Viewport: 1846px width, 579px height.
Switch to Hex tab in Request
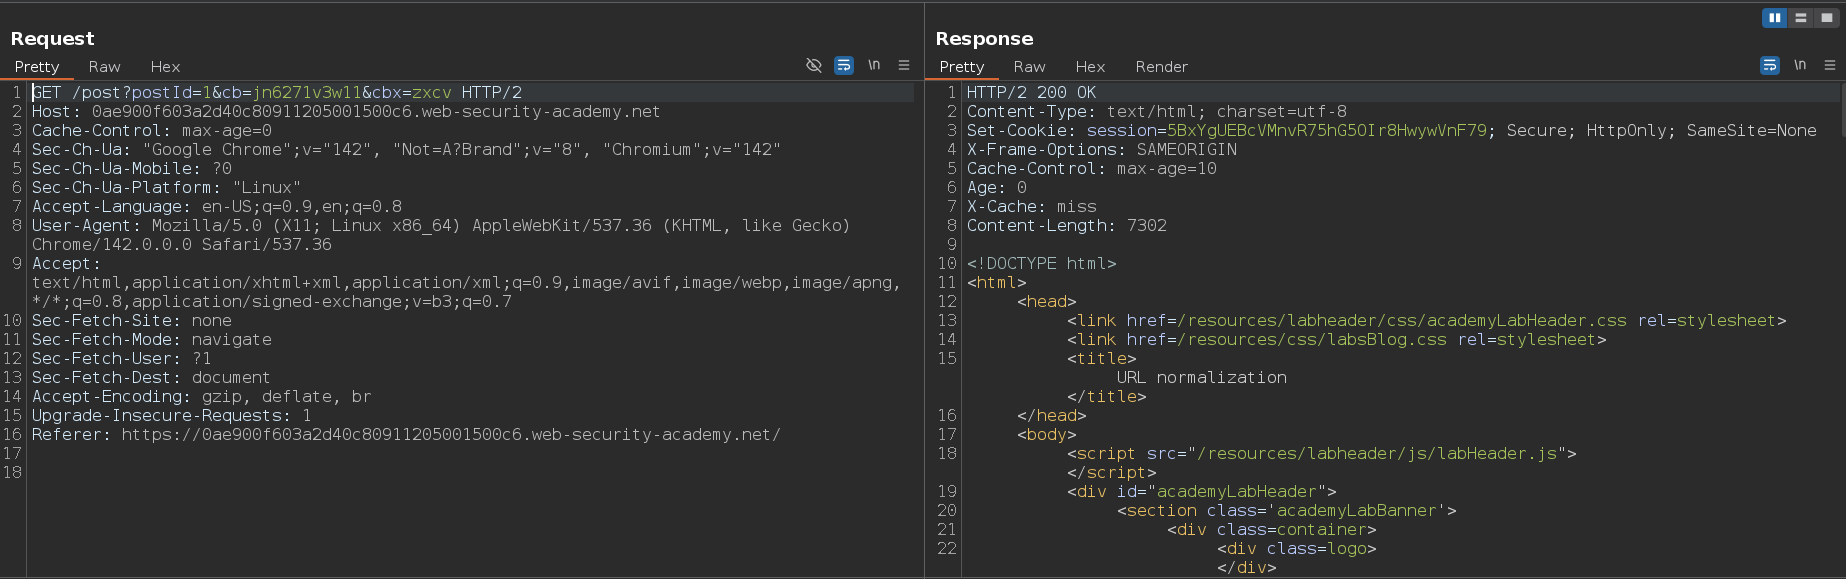165,67
